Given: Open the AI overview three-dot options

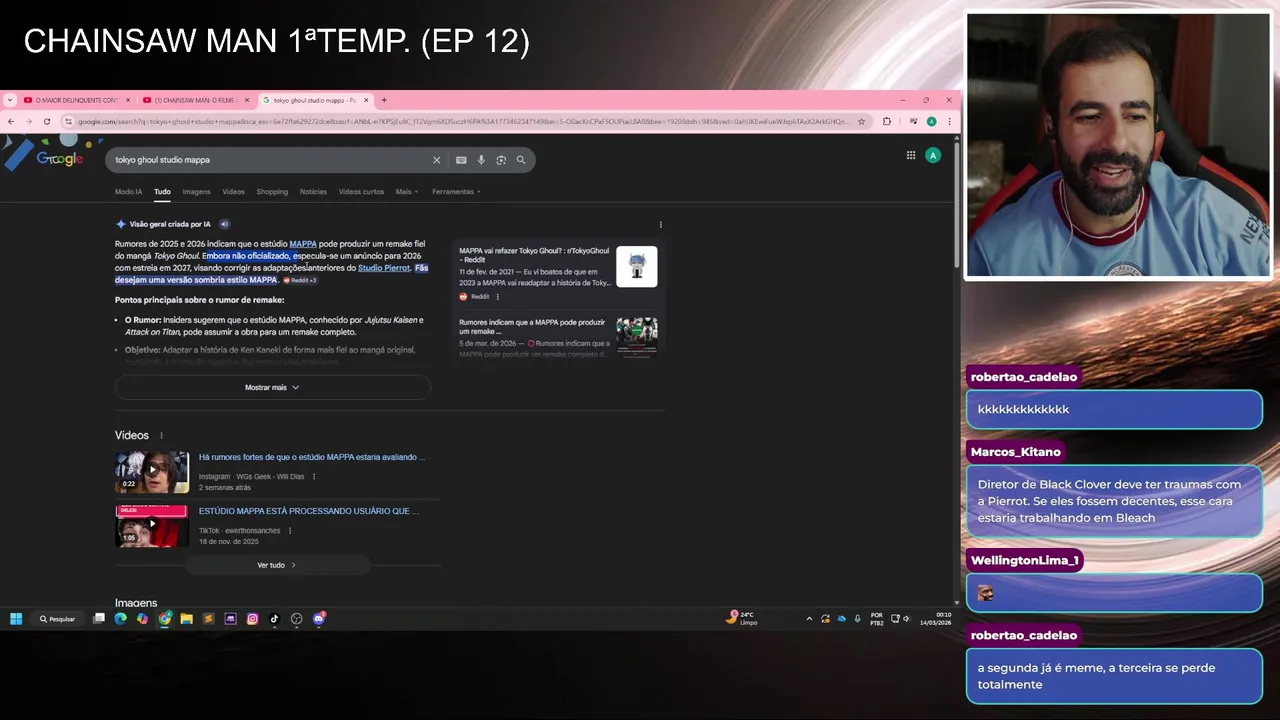Looking at the screenshot, I should (x=660, y=224).
